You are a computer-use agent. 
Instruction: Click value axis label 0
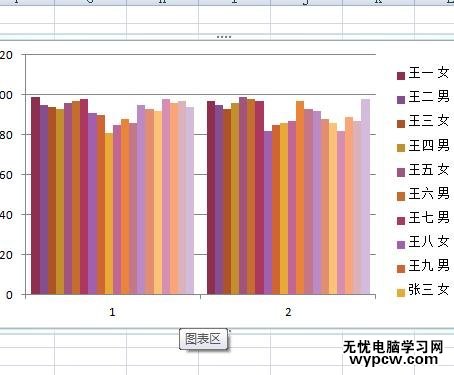pyautogui.click(x=9, y=295)
